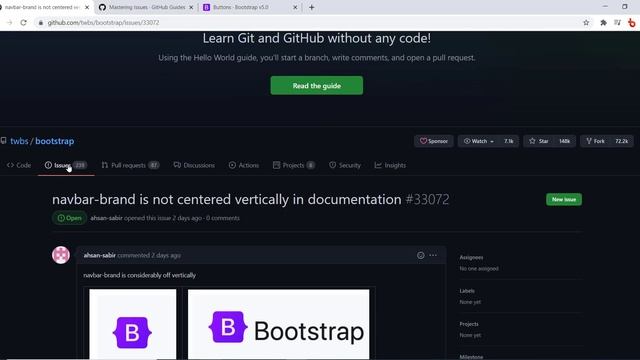Click the Sponsor button
This screenshot has width=640, height=360.
433,141
